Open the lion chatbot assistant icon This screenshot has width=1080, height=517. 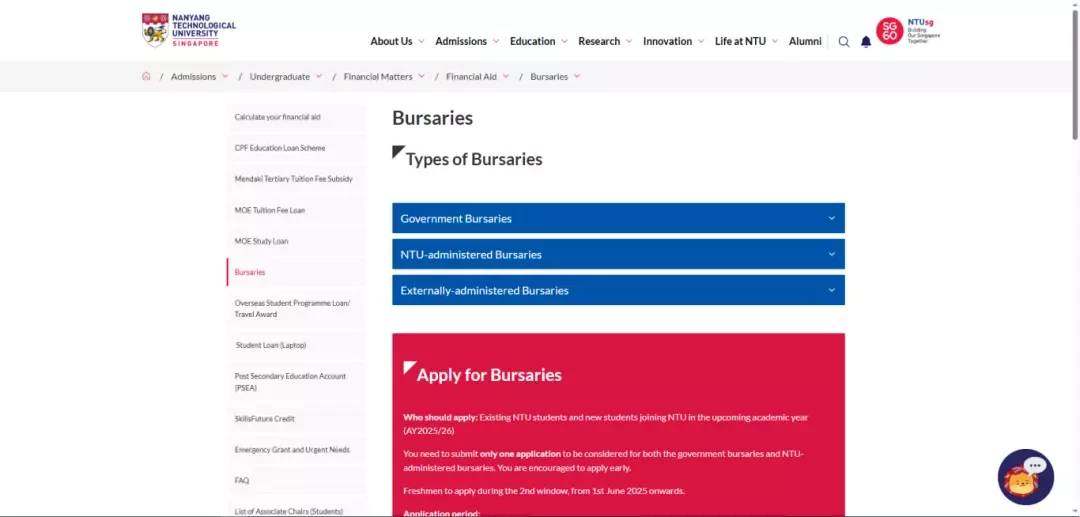coord(1026,477)
